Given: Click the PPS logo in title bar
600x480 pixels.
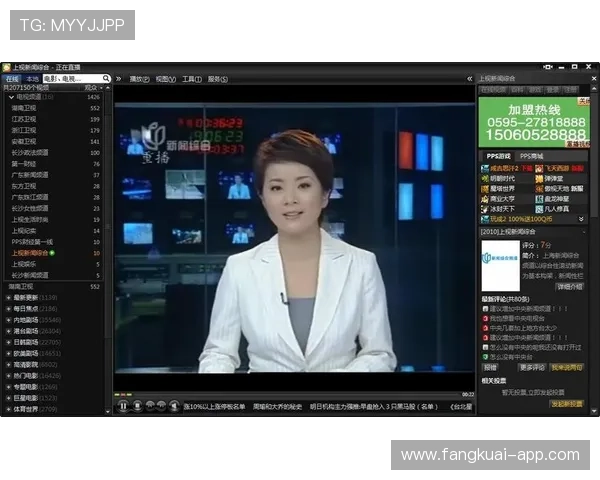Looking at the screenshot, I should (6, 68).
